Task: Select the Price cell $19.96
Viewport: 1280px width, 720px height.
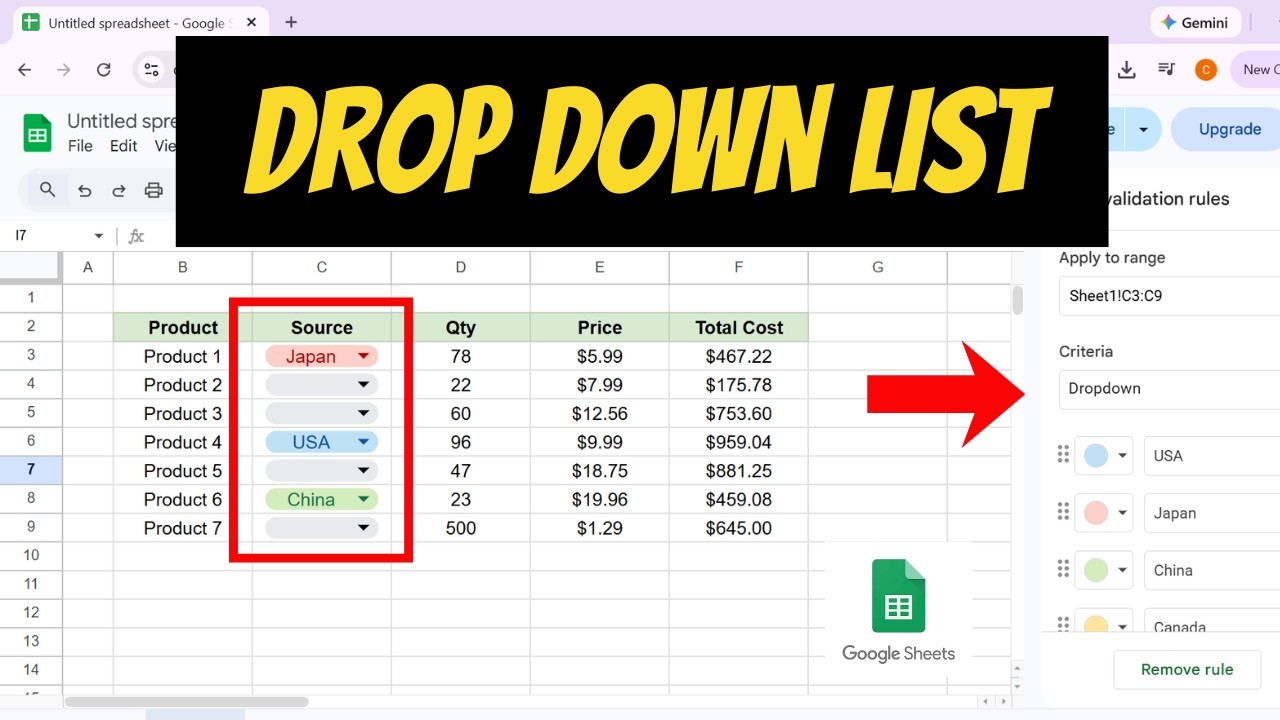Action: pyautogui.click(x=600, y=499)
